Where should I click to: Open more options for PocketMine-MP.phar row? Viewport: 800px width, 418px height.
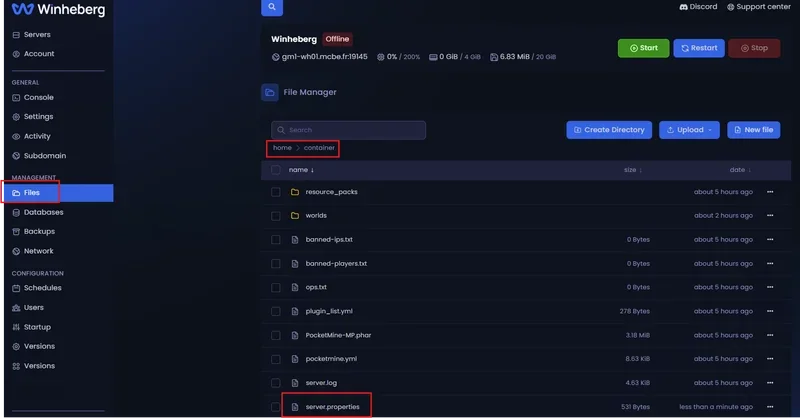(770, 335)
